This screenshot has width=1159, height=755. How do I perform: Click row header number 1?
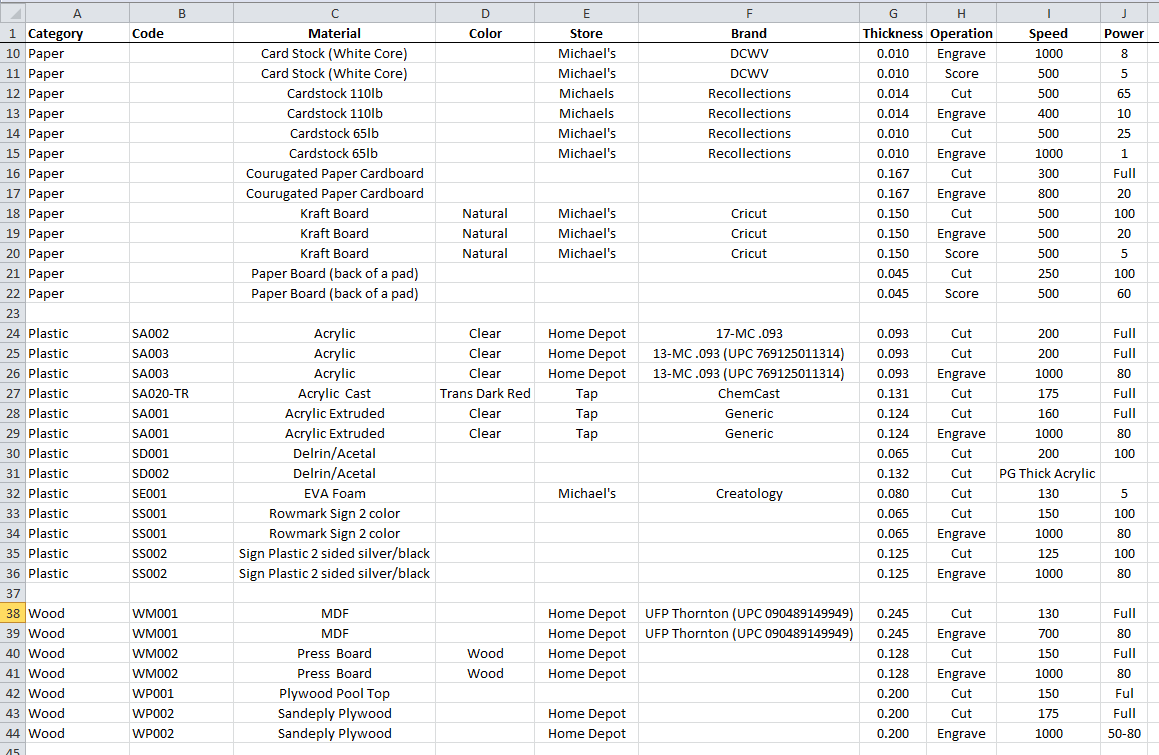(13, 33)
